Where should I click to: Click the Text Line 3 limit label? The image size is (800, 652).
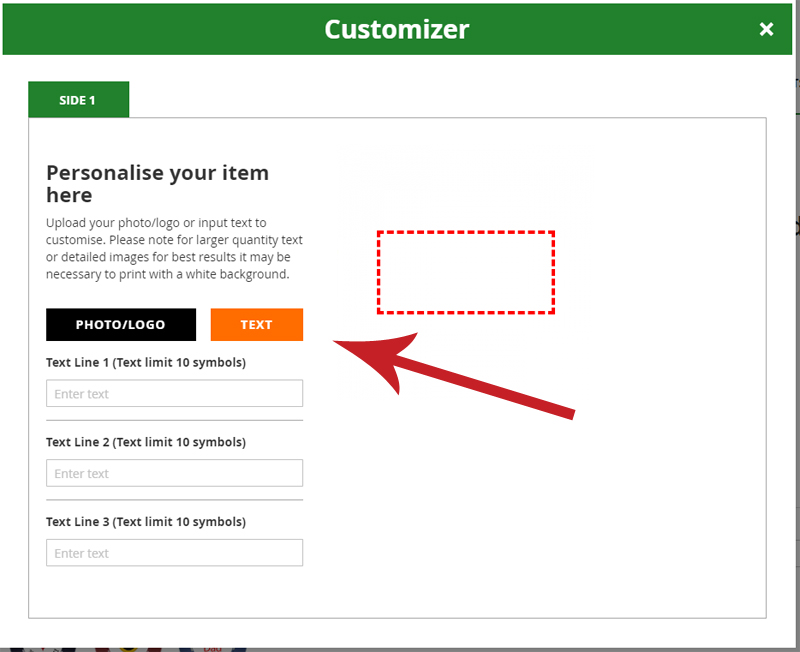coord(146,521)
